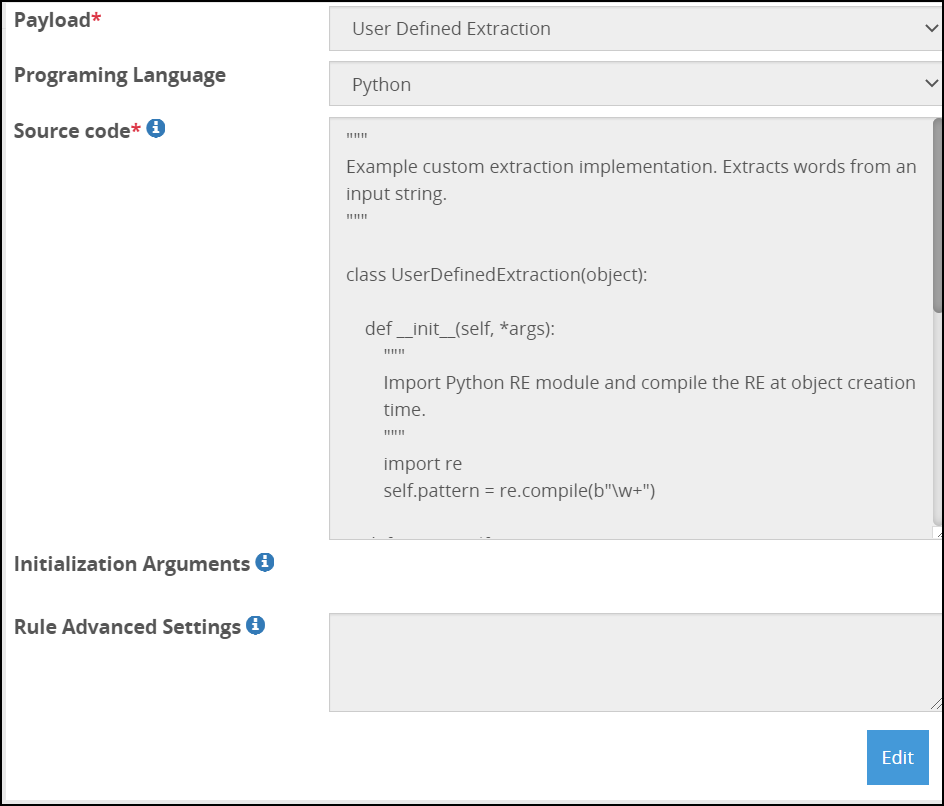The width and height of the screenshot is (944, 806).
Task: Click the Source code info icon
Action: click(x=156, y=128)
